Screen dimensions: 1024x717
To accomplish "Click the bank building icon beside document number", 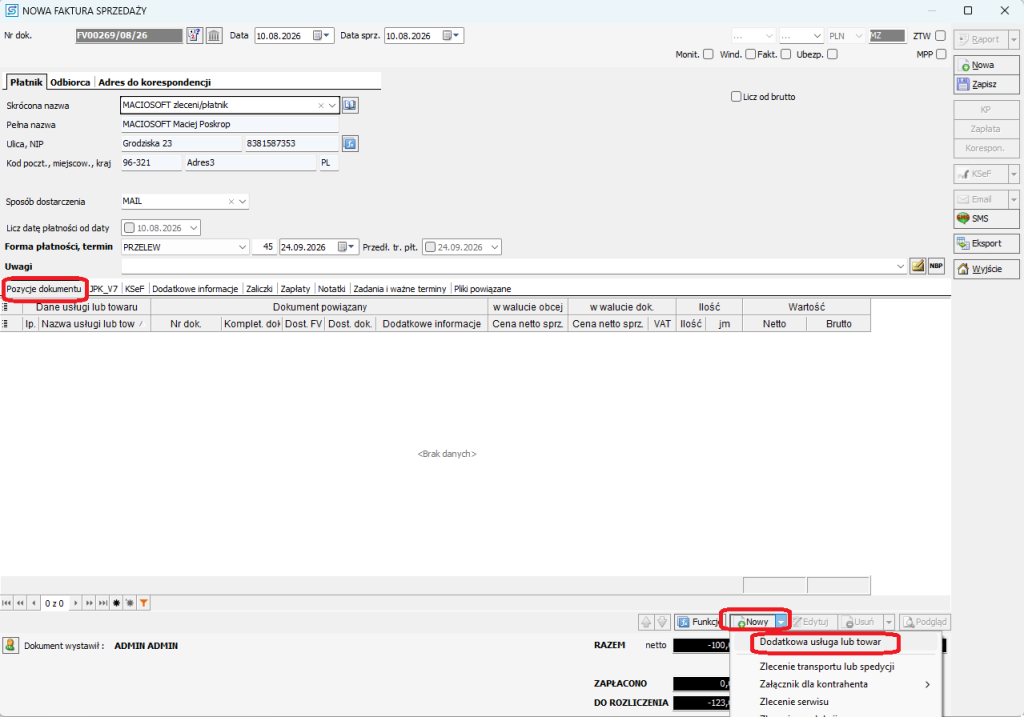I will click(214, 35).
